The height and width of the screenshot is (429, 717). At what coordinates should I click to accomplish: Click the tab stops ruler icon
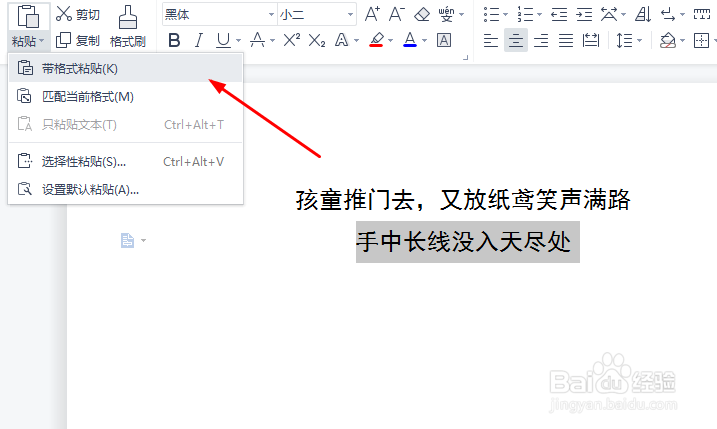701,15
